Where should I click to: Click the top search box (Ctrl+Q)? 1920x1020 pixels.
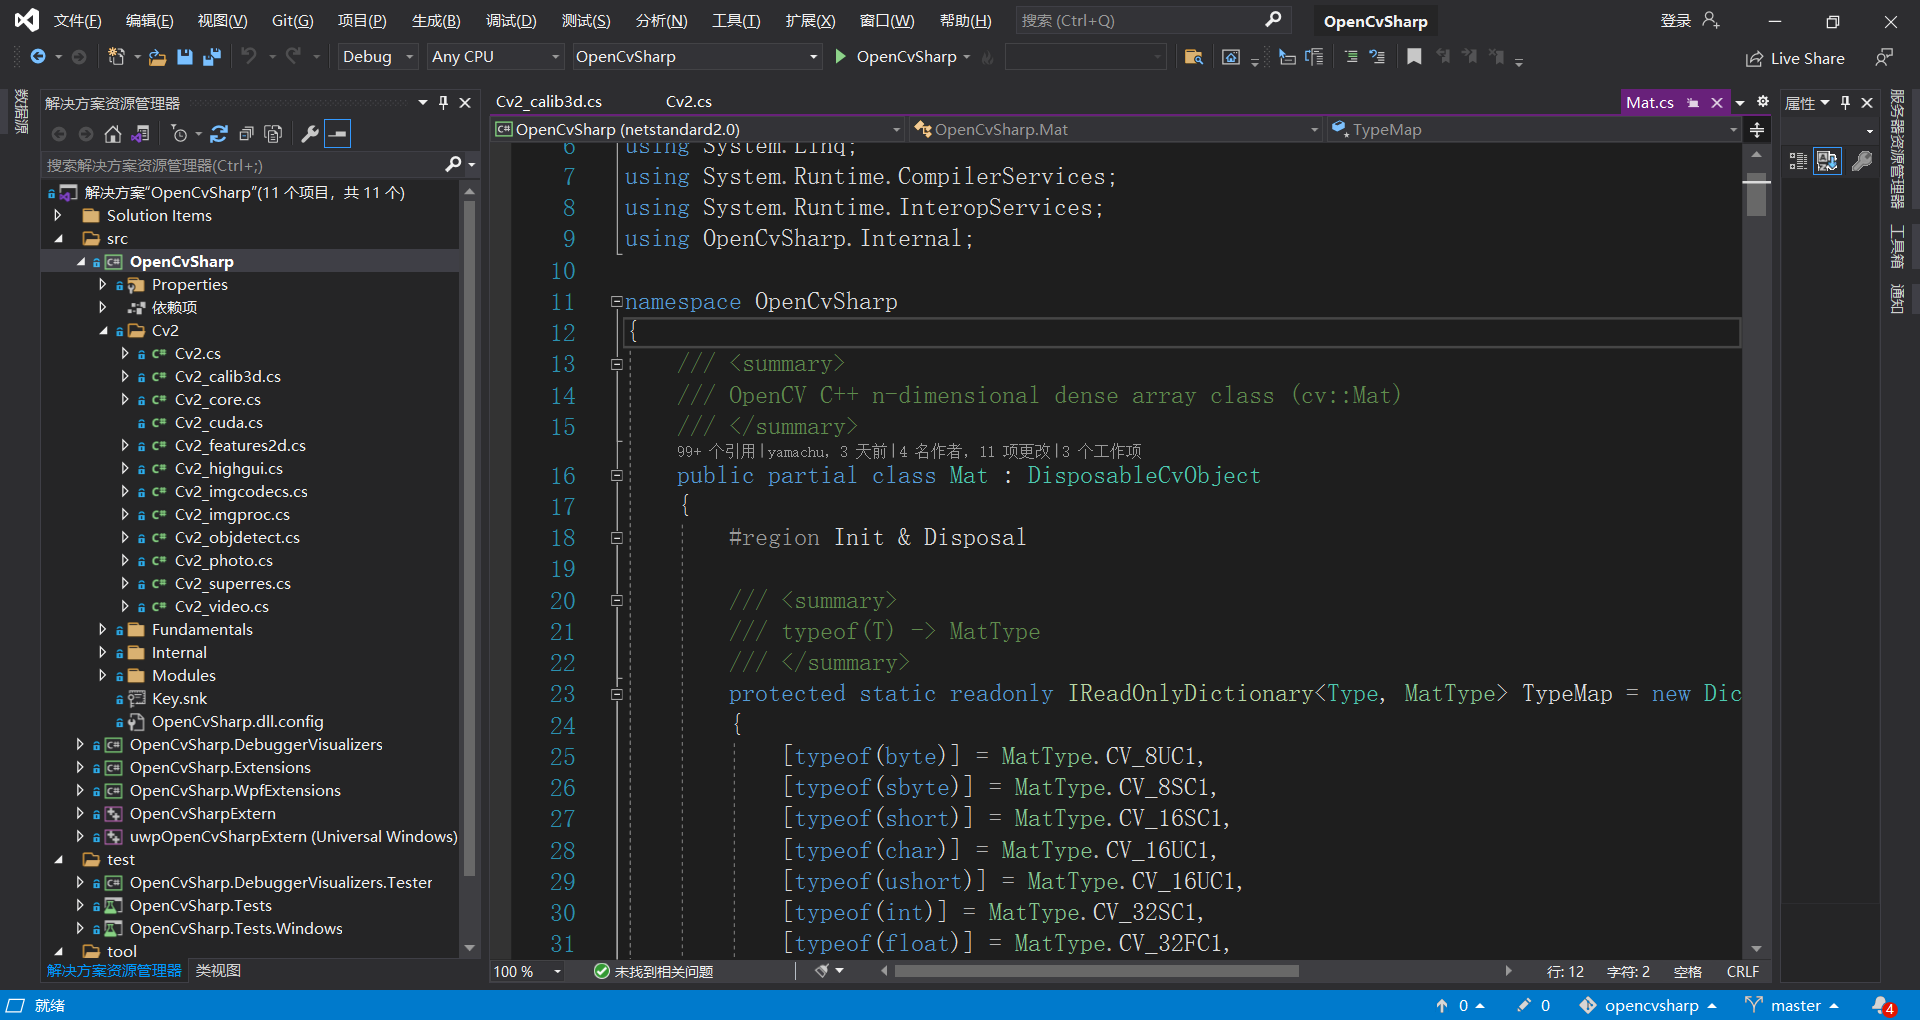[1152, 21]
